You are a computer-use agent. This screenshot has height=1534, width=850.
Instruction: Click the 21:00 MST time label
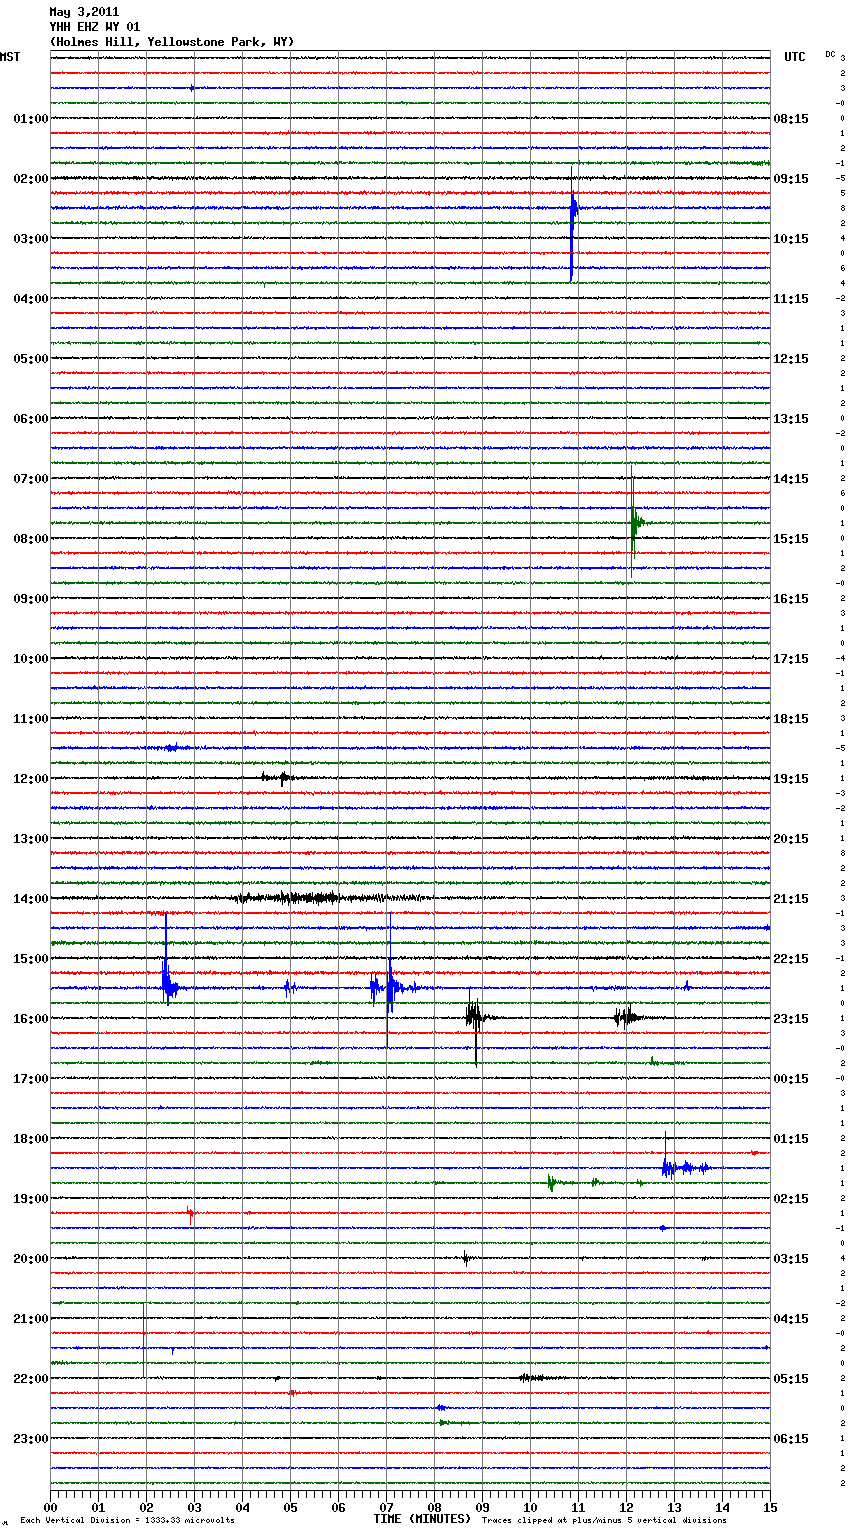click(x=31, y=1319)
